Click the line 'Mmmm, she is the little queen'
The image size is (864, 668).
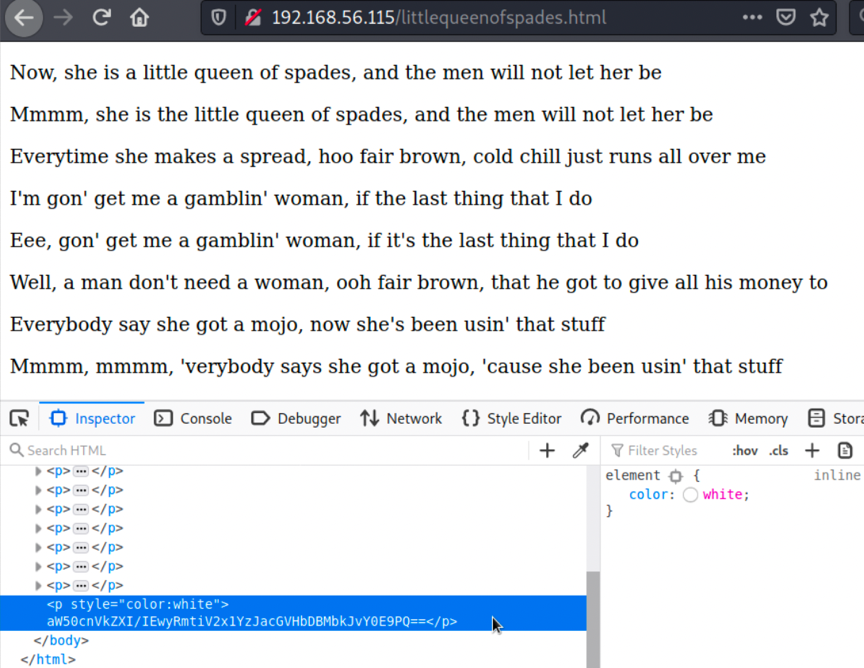click(361, 114)
